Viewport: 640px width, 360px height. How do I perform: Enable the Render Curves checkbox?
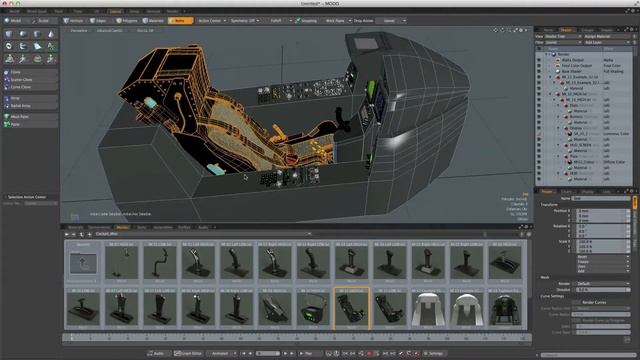click(576, 302)
